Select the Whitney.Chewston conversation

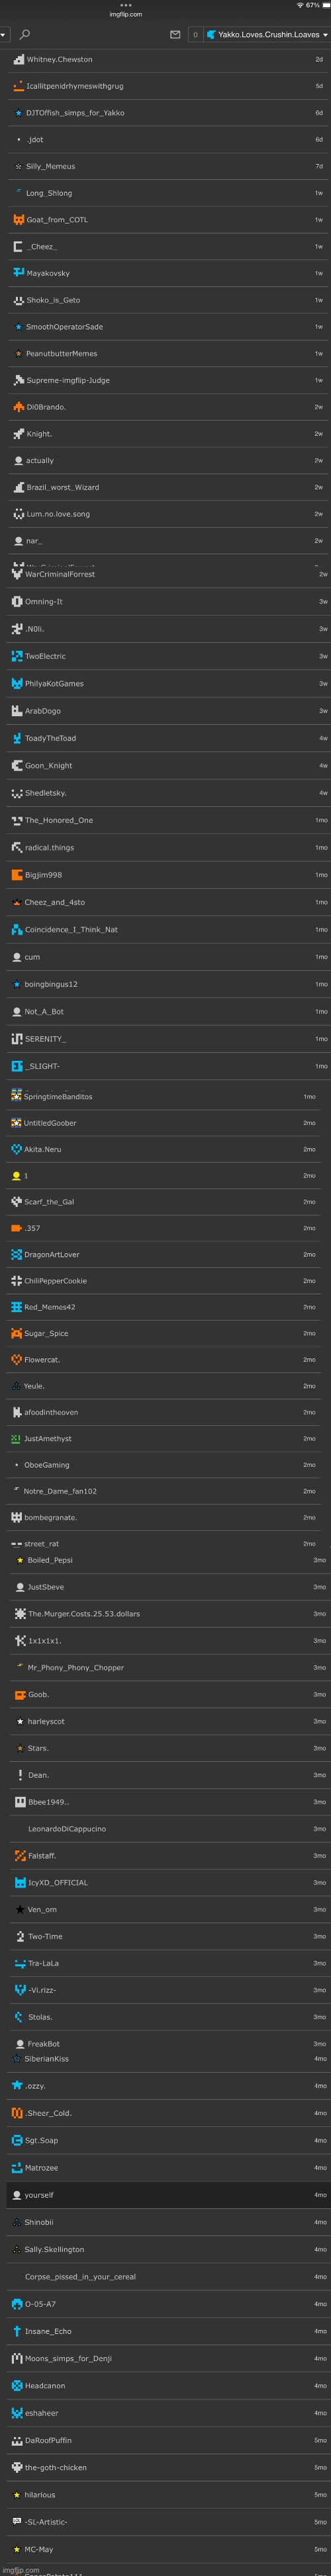coord(169,60)
